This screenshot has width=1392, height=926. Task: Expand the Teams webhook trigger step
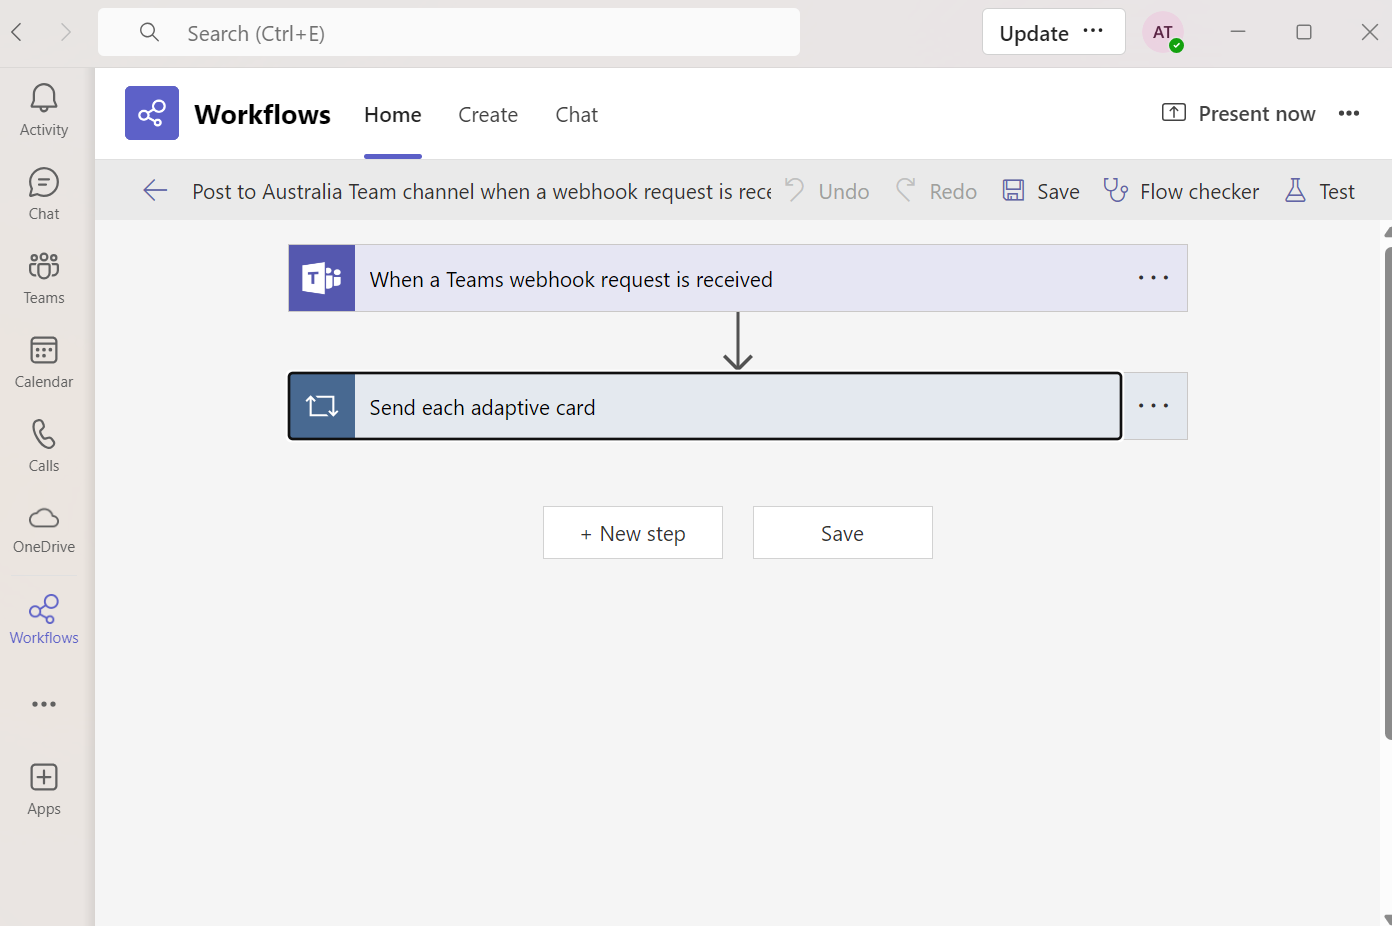[738, 278]
